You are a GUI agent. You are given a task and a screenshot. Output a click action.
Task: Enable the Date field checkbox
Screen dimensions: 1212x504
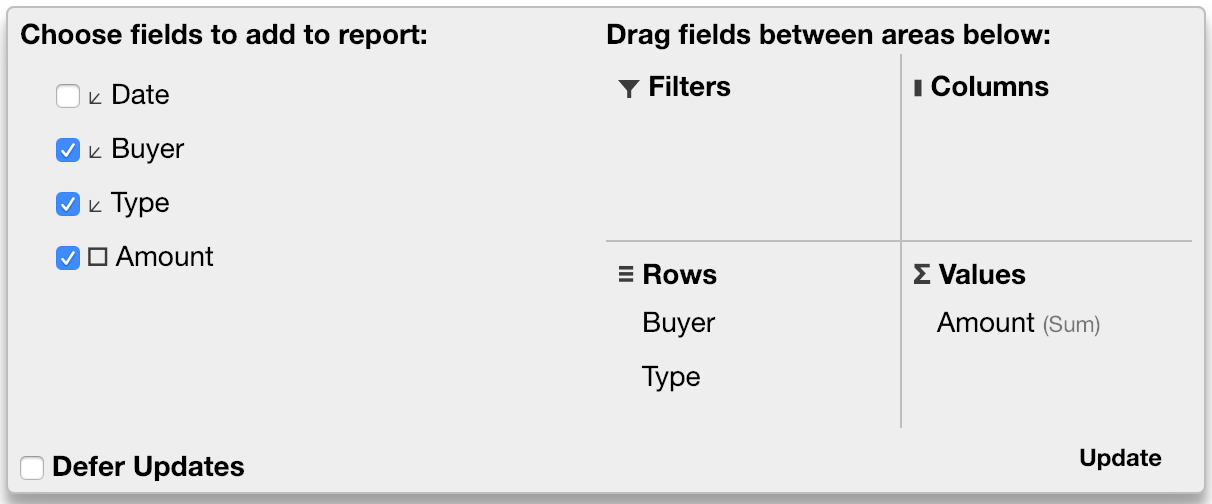click(x=67, y=97)
